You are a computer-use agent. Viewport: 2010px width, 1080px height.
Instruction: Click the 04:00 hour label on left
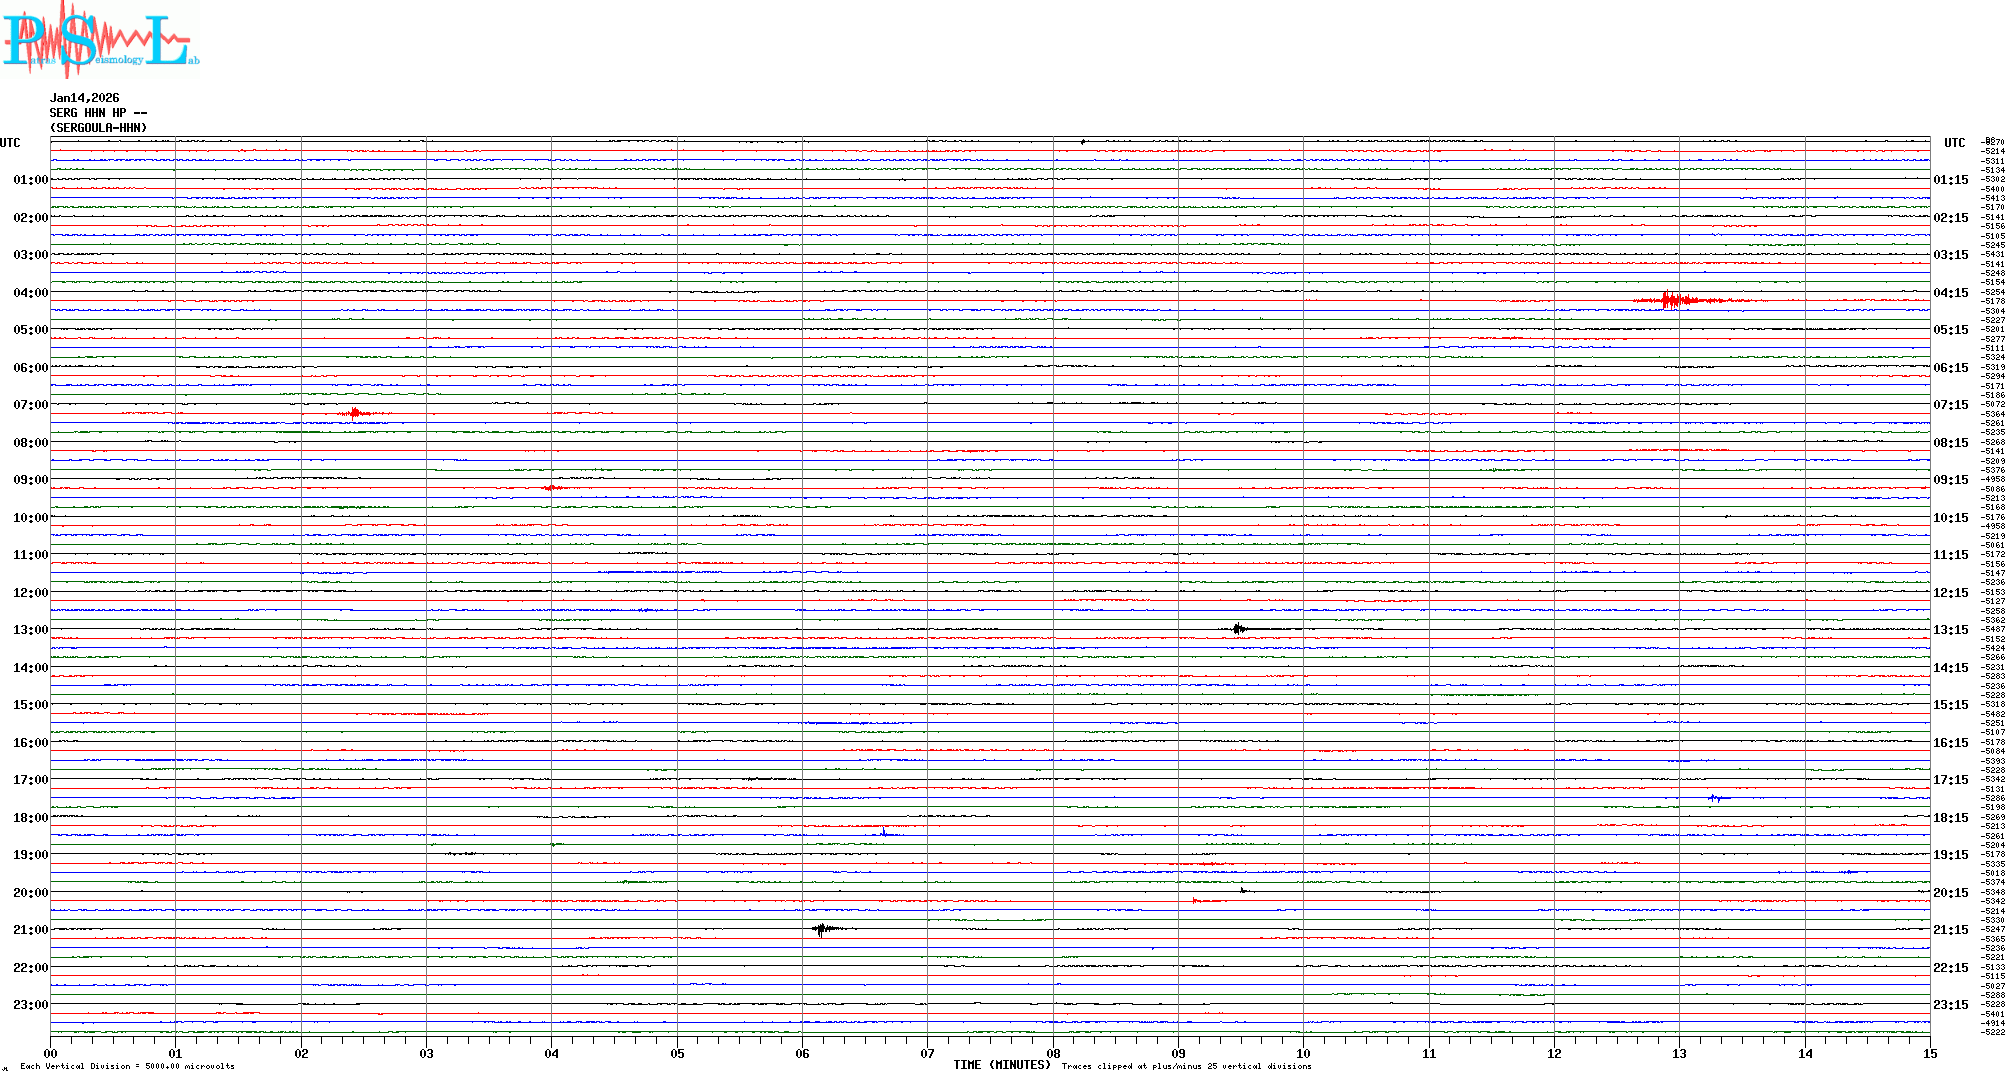pyautogui.click(x=30, y=293)
